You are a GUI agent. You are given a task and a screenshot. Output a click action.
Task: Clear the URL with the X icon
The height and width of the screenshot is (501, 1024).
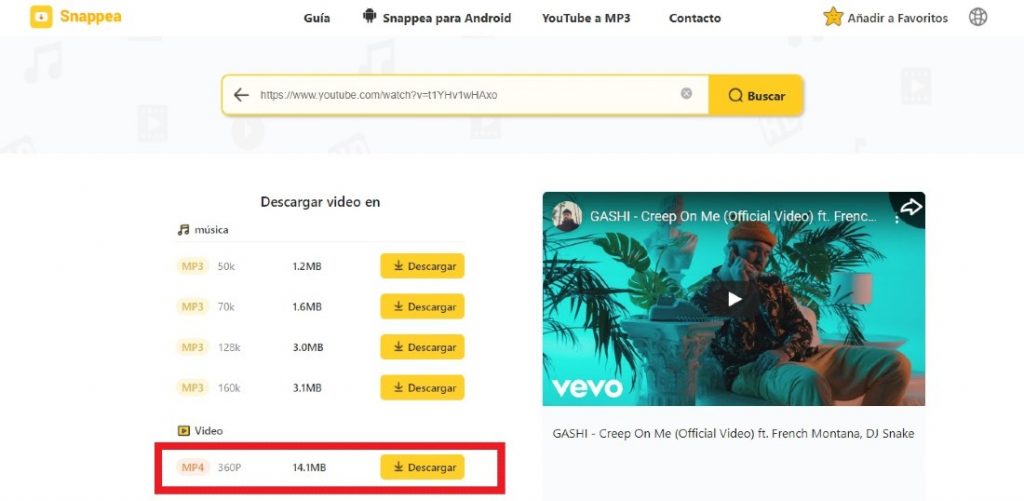tap(686, 93)
